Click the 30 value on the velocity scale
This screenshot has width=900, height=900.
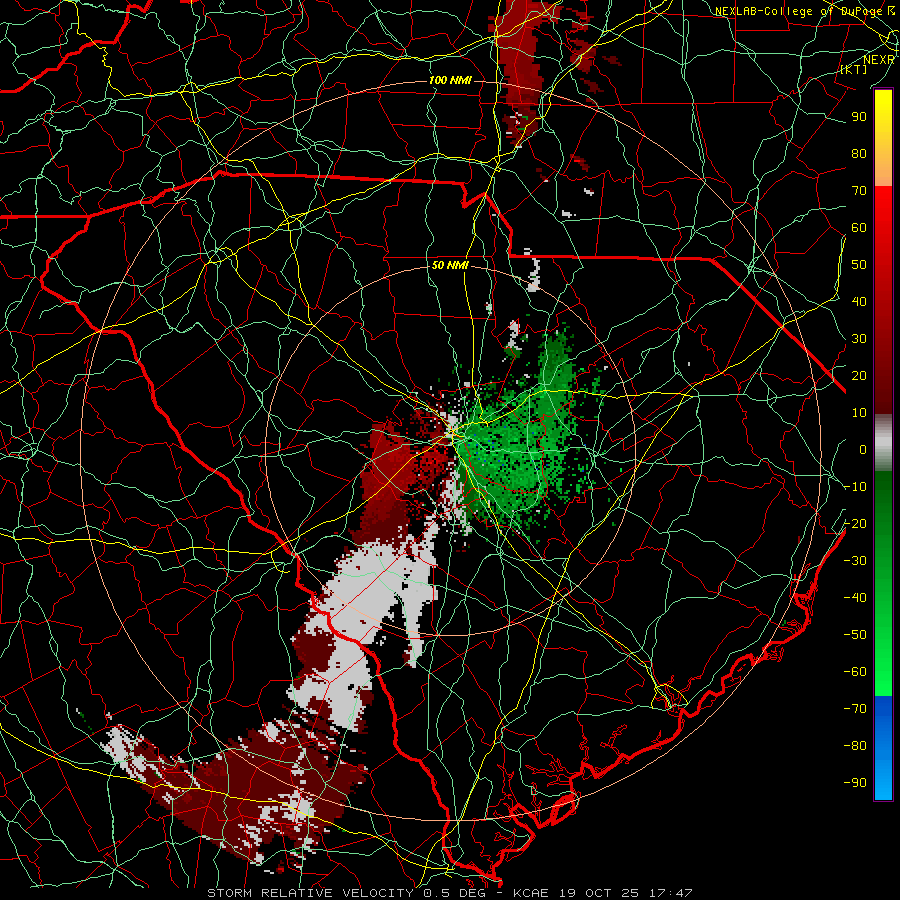coord(859,339)
